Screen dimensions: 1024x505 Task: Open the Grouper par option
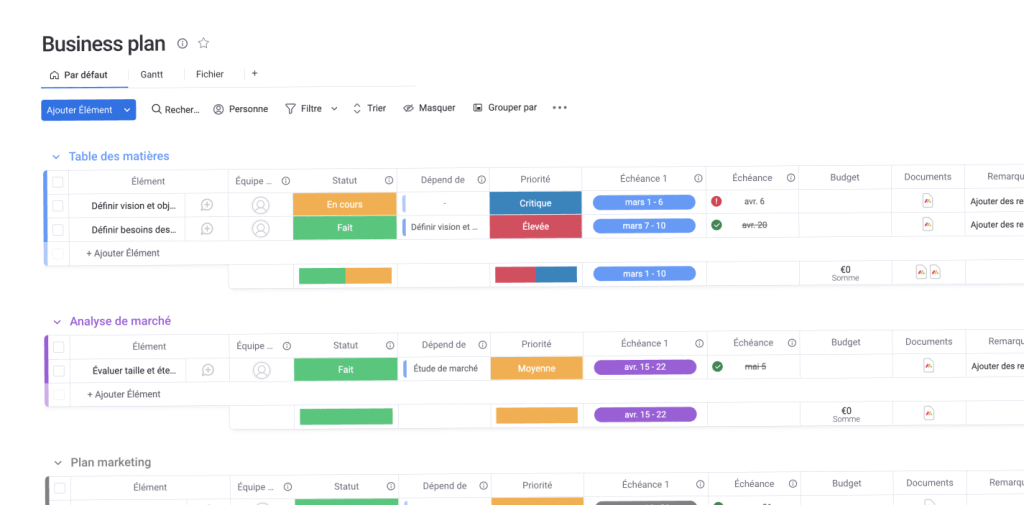tap(505, 107)
